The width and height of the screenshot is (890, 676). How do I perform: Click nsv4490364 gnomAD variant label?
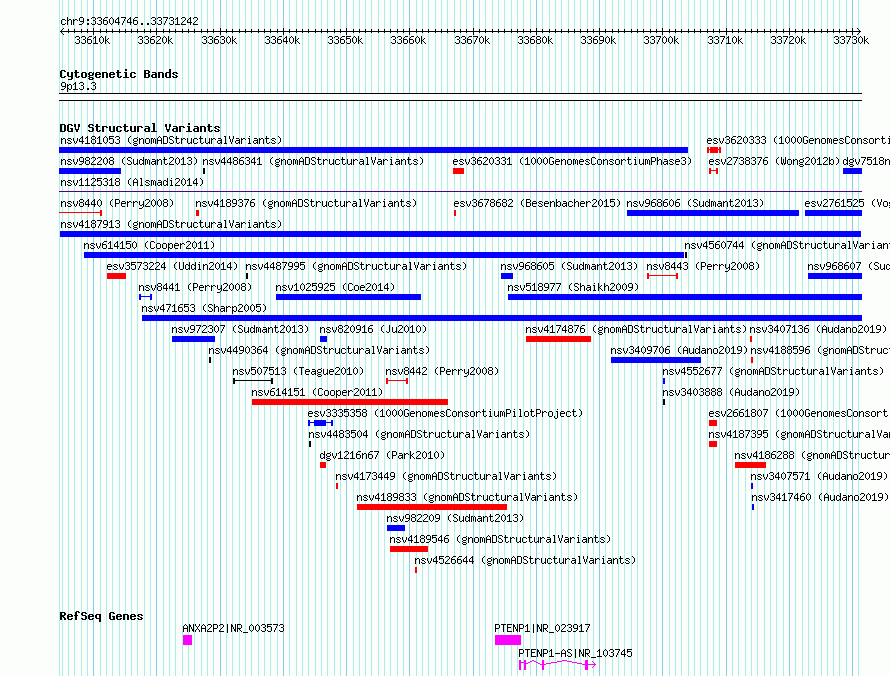pos(320,350)
